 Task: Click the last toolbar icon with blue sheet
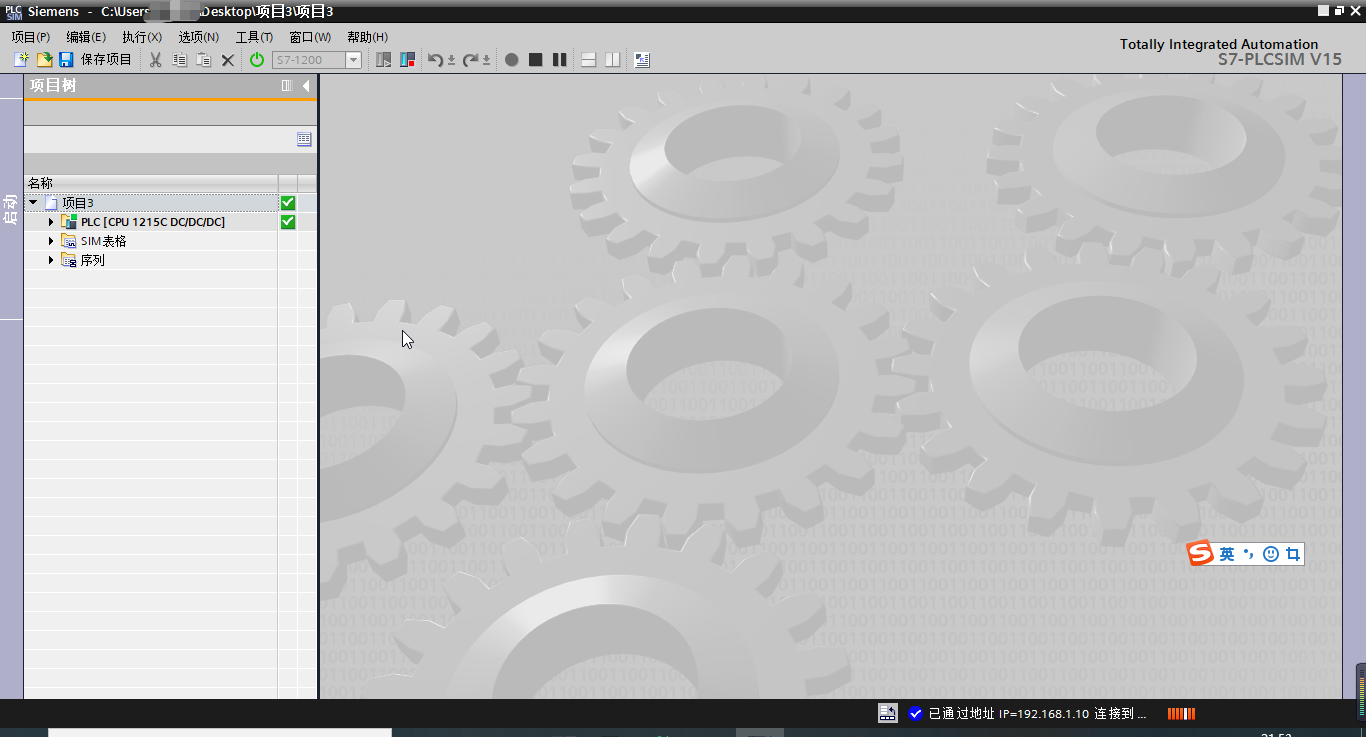pos(642,60)
